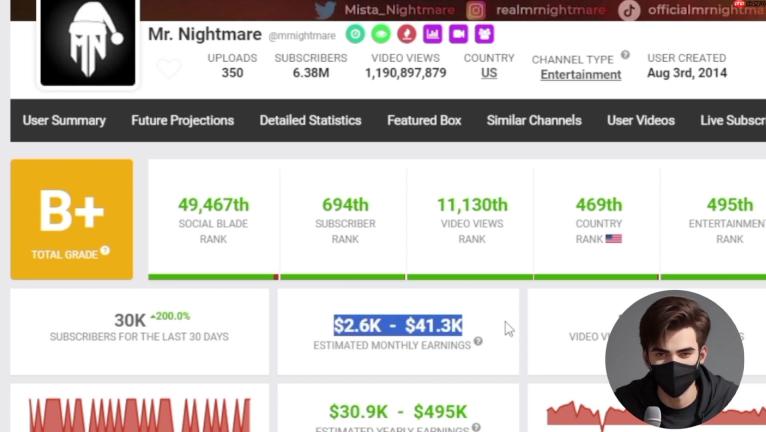This screenshot has height=432, width=766.
Task: Click the Channel Type help icon
Action: 625,55
